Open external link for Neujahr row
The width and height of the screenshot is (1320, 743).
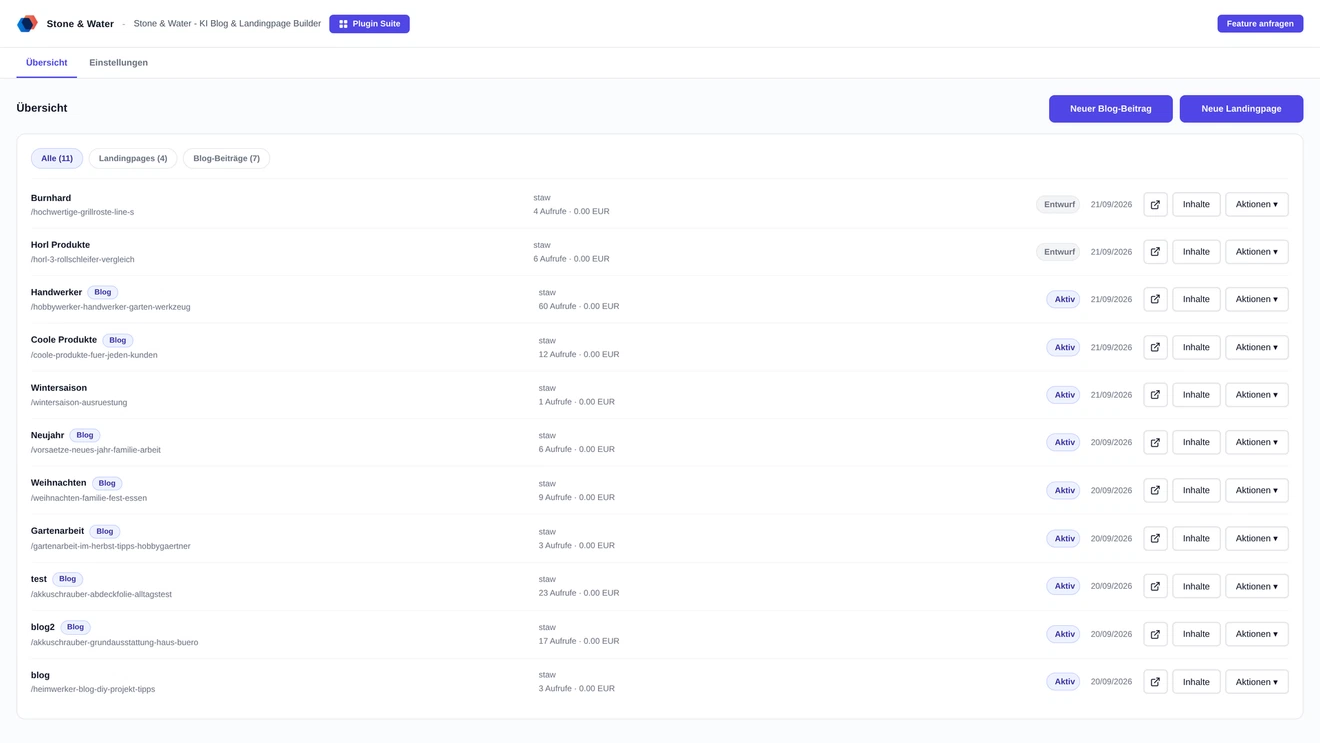pyautogui.click(x=1155, y=442)
